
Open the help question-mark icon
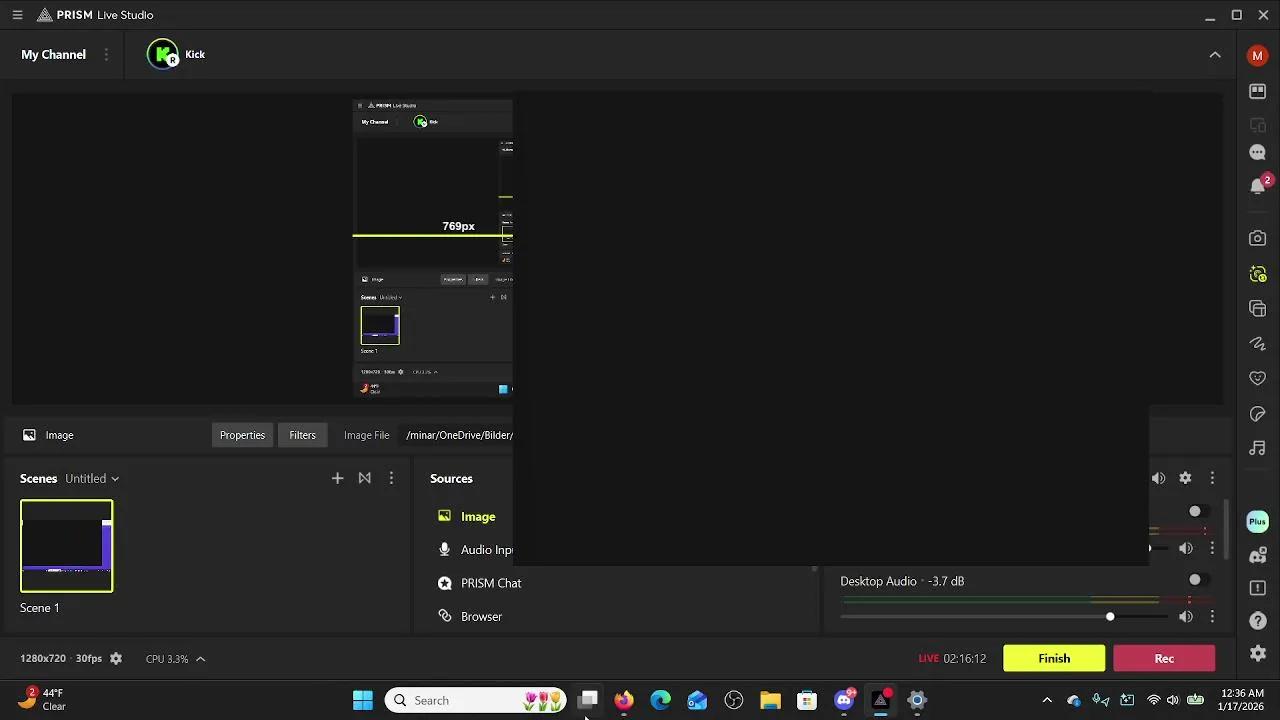tap(1257, 618)
